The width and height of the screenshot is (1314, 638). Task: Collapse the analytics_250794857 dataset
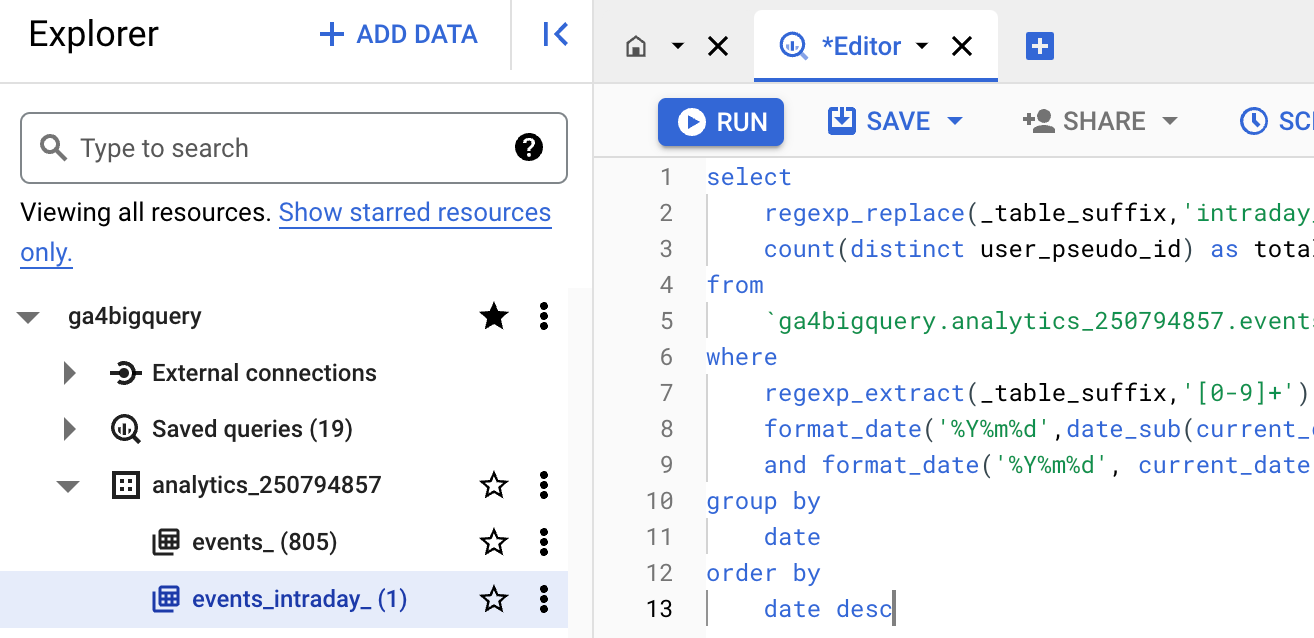[x=69, y=484]
